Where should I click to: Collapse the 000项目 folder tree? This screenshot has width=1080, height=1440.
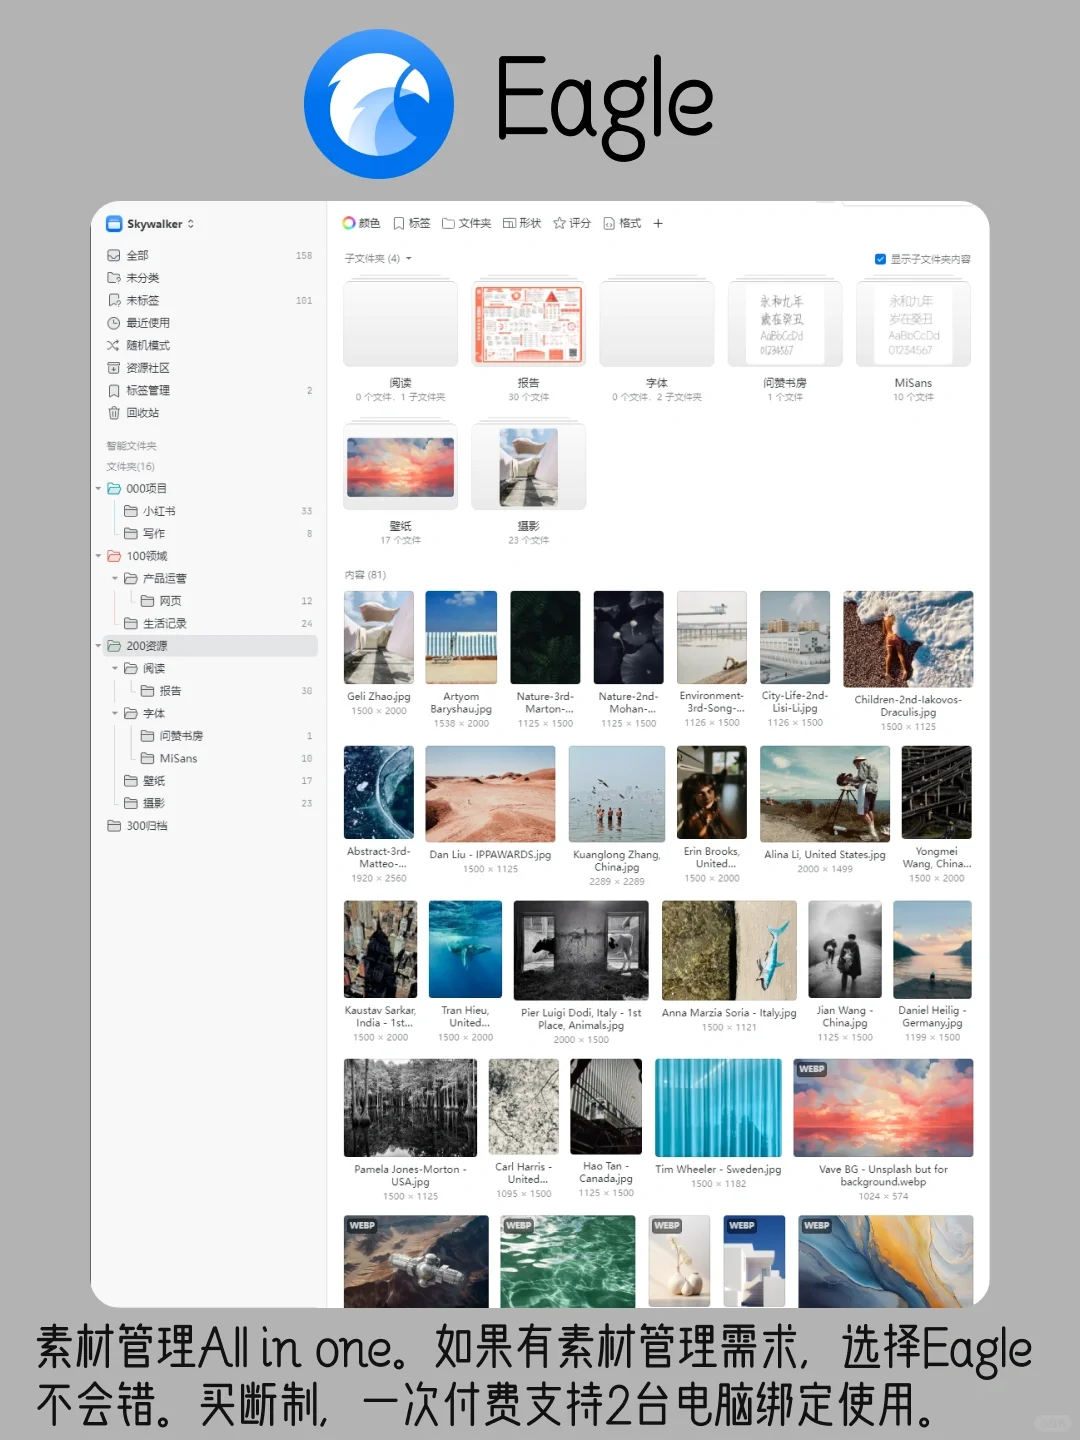click(98, 489)
